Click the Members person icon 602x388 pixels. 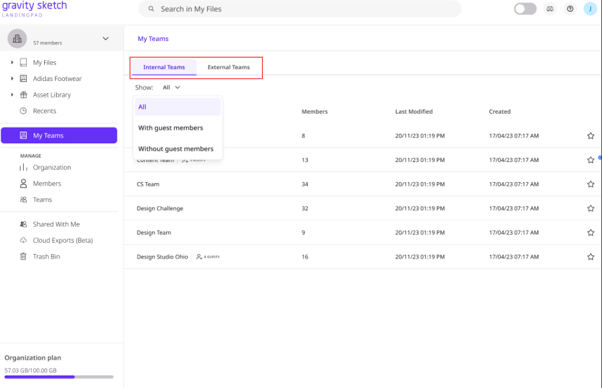[23, 183]
